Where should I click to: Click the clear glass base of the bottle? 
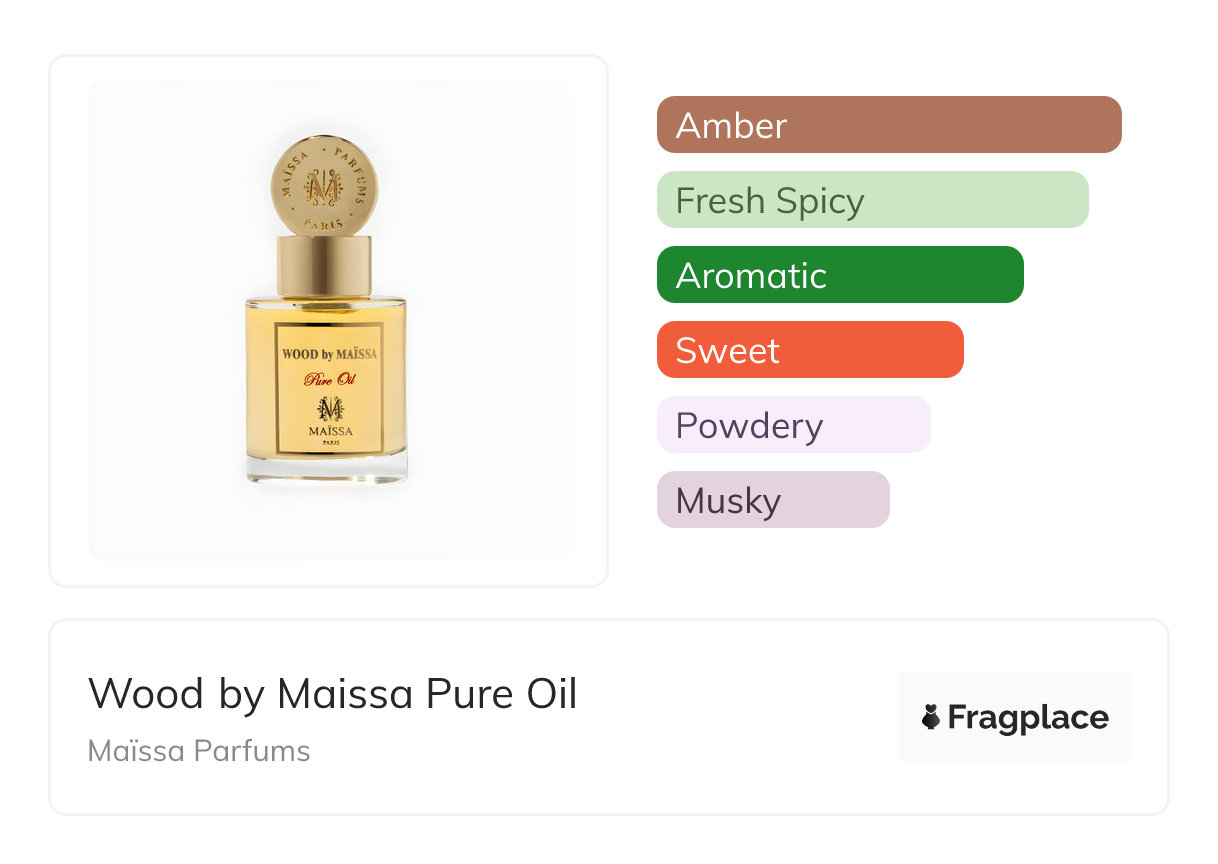pyautogui.click(x=327, y=469)
